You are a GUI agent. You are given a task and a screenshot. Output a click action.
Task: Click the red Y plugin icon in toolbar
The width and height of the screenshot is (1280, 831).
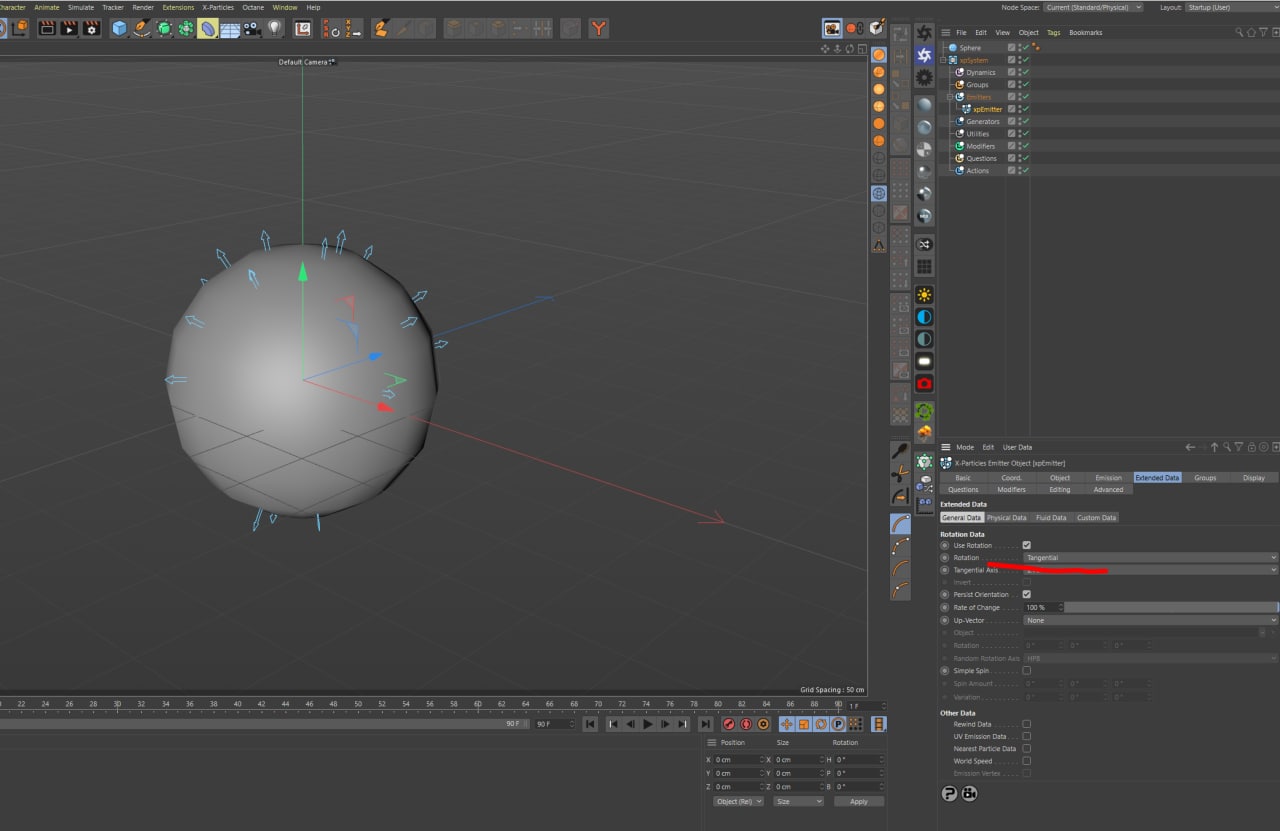point(598,28)
